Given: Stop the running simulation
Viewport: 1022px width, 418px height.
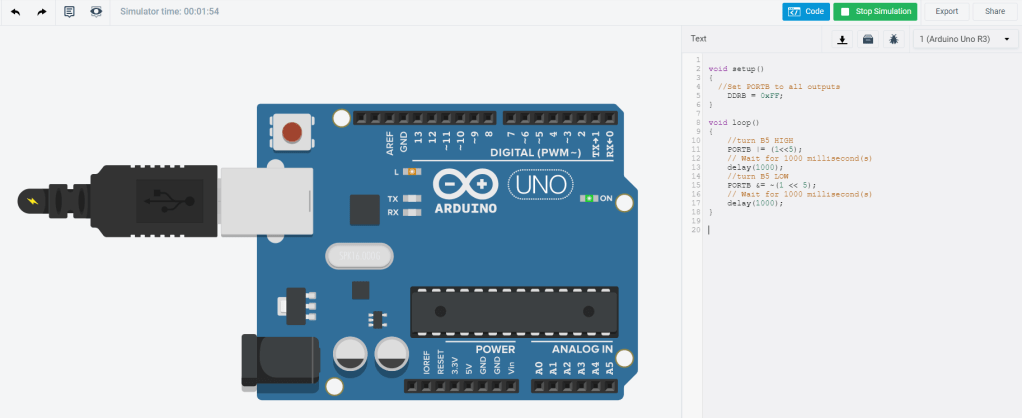Looking at the screenshot, I should pos(874,12).
